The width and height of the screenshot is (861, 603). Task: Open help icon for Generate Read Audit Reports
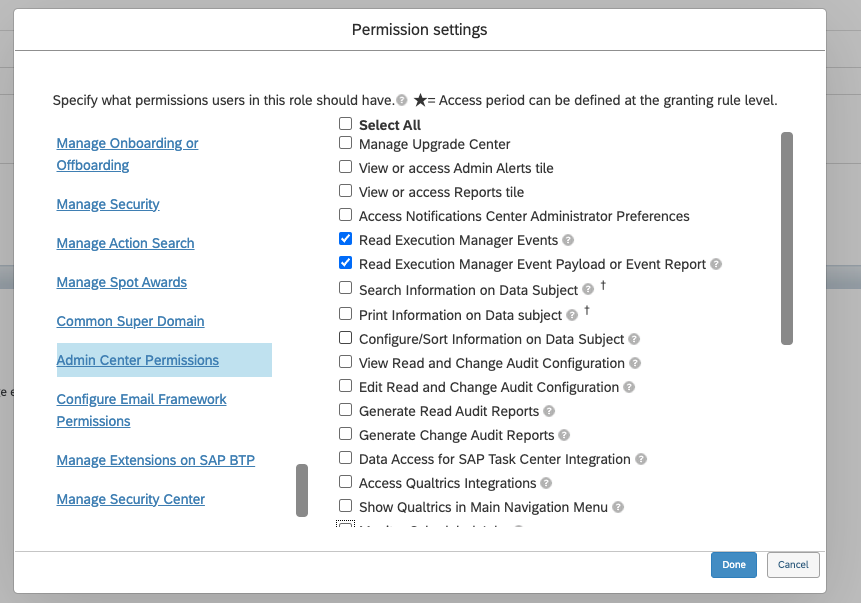(x=549, y=412)
